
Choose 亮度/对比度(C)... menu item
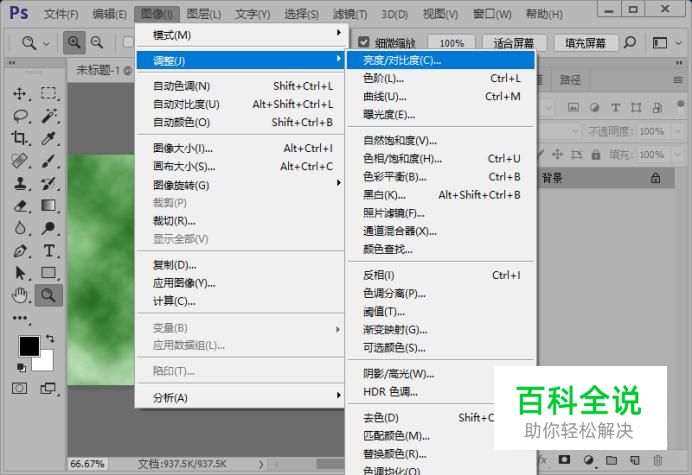pos(441,60)
